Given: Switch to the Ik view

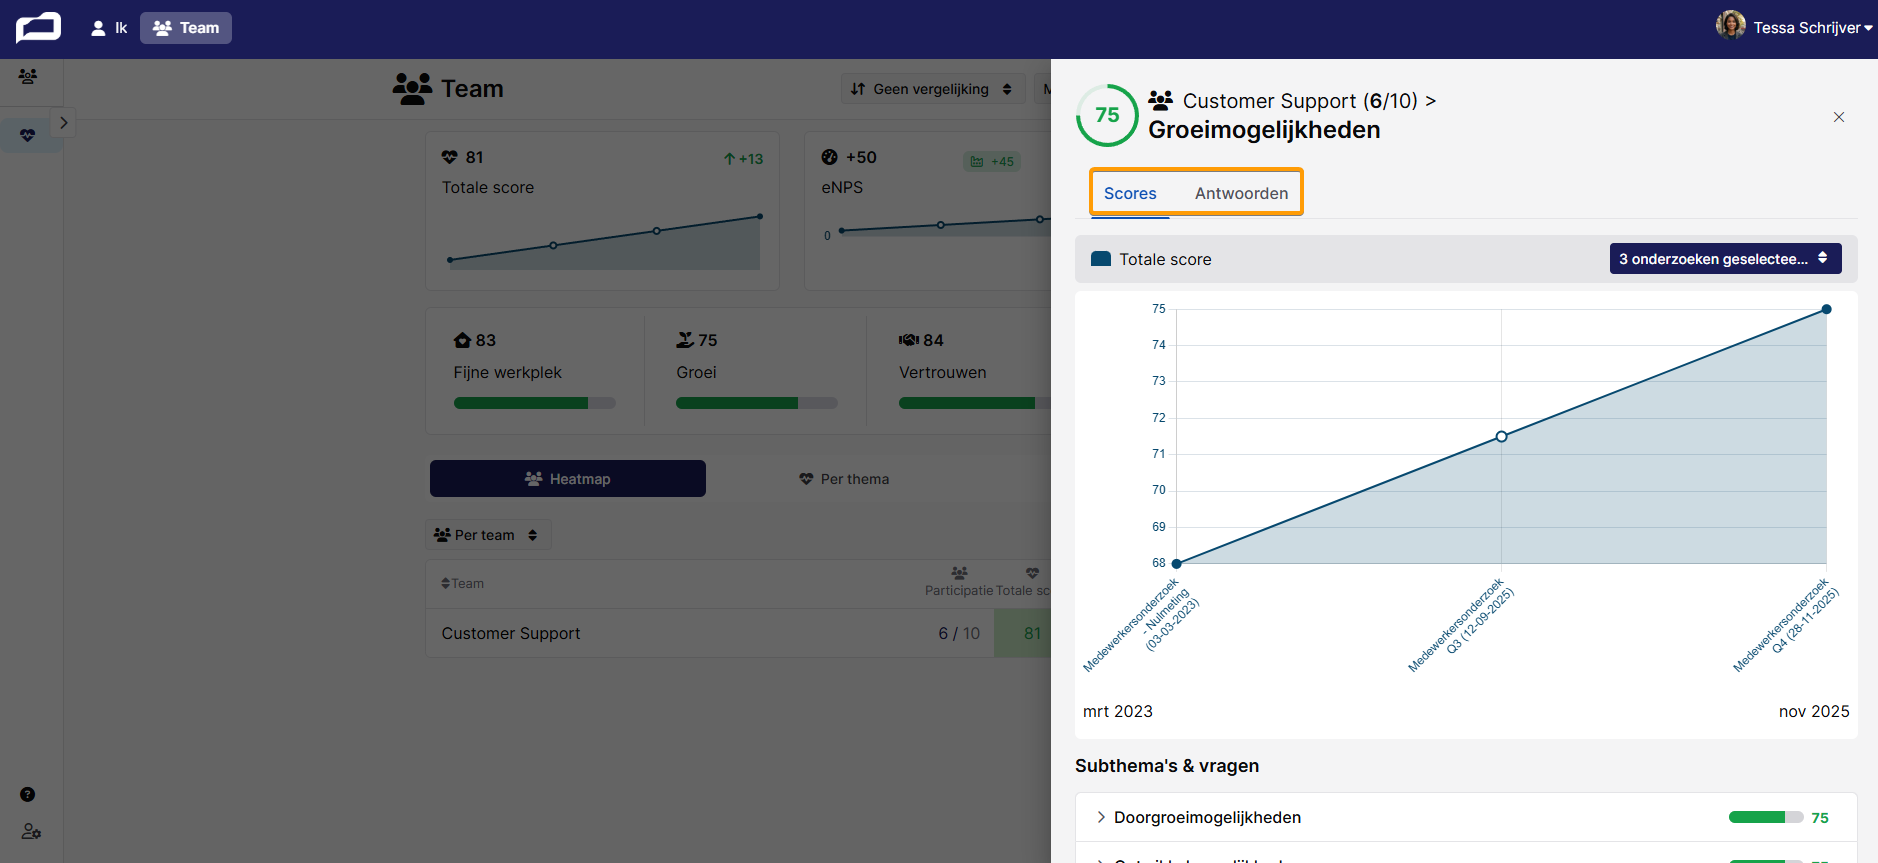Looking at the screenshot, I should click(x=109, y=28).
